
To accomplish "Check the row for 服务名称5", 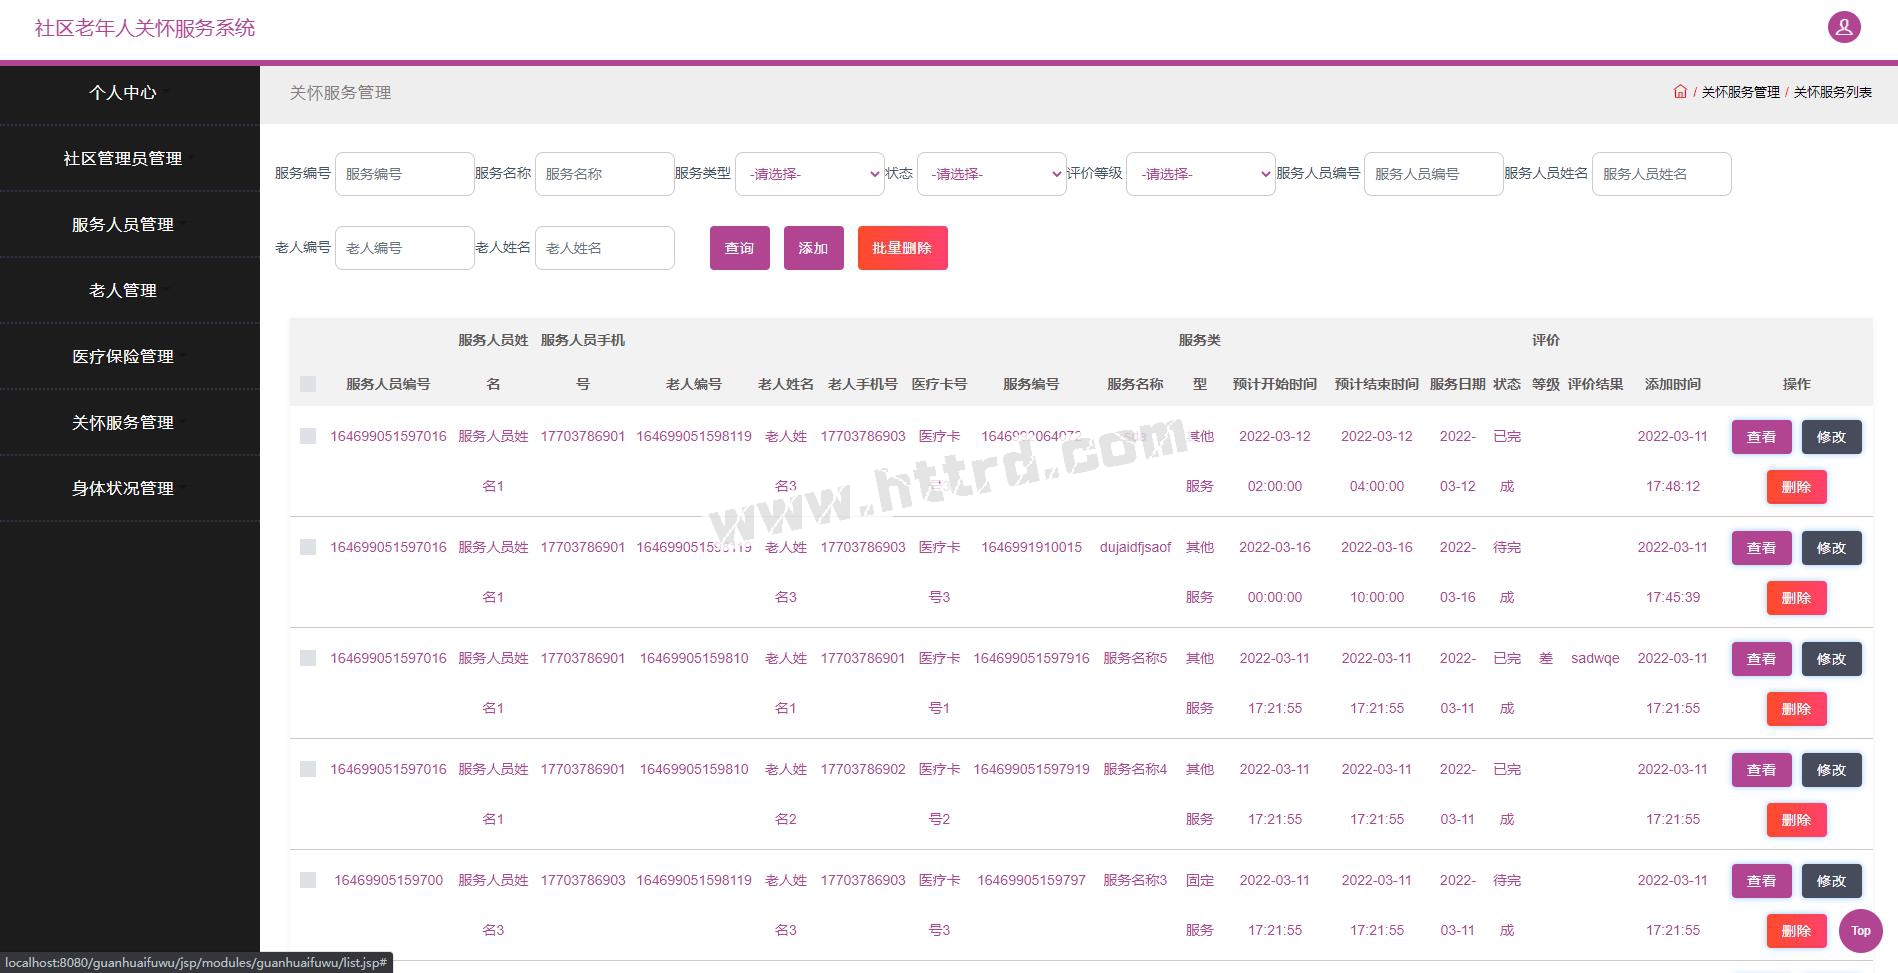I will click(308, 658).
